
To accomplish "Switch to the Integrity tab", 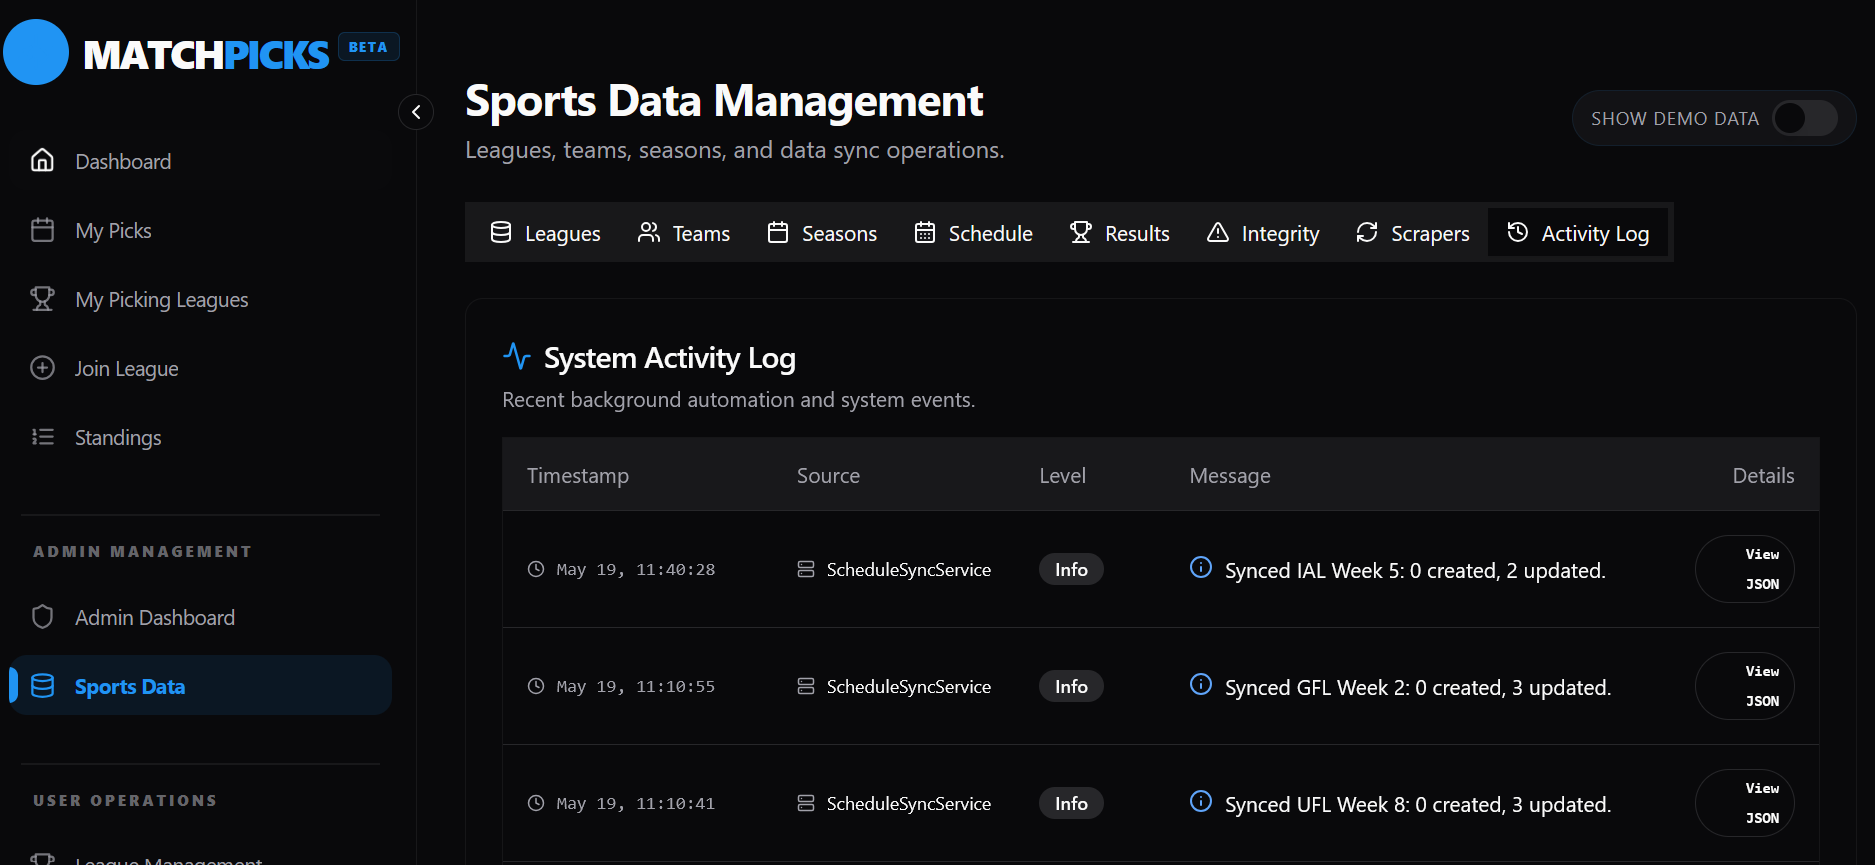I will click(x=1263, y=233).
